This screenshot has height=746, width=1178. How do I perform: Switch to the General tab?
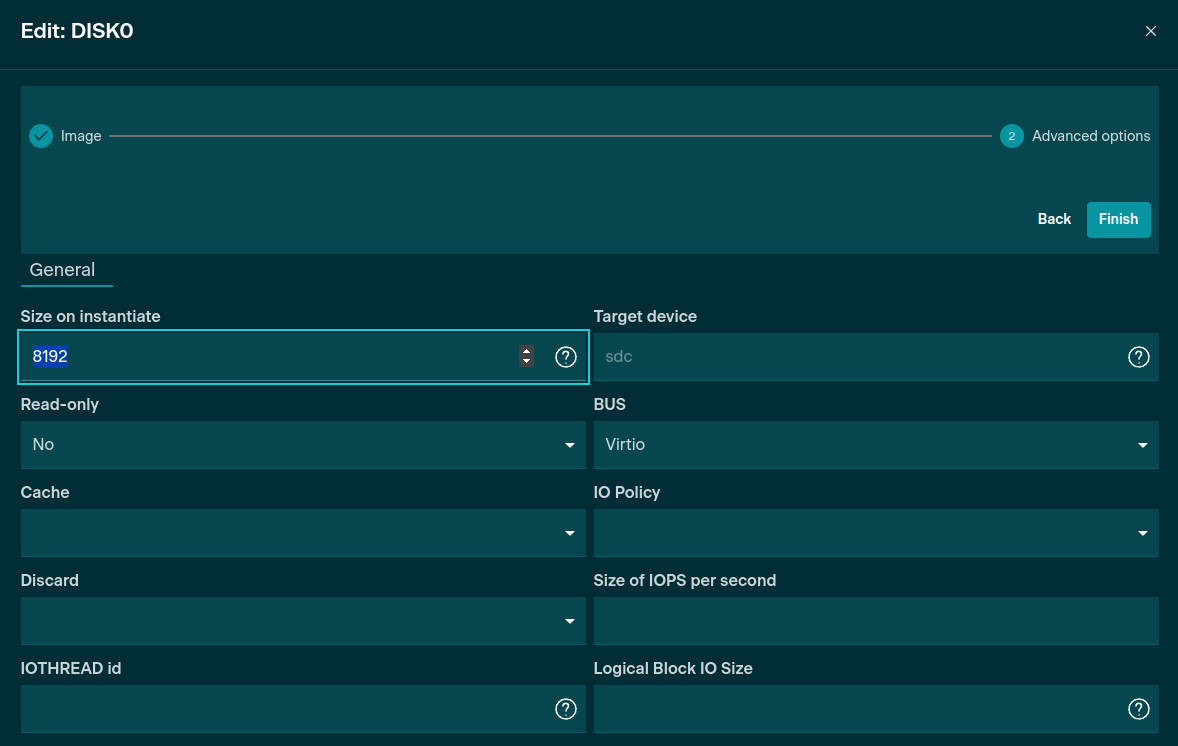coord(63,270)
